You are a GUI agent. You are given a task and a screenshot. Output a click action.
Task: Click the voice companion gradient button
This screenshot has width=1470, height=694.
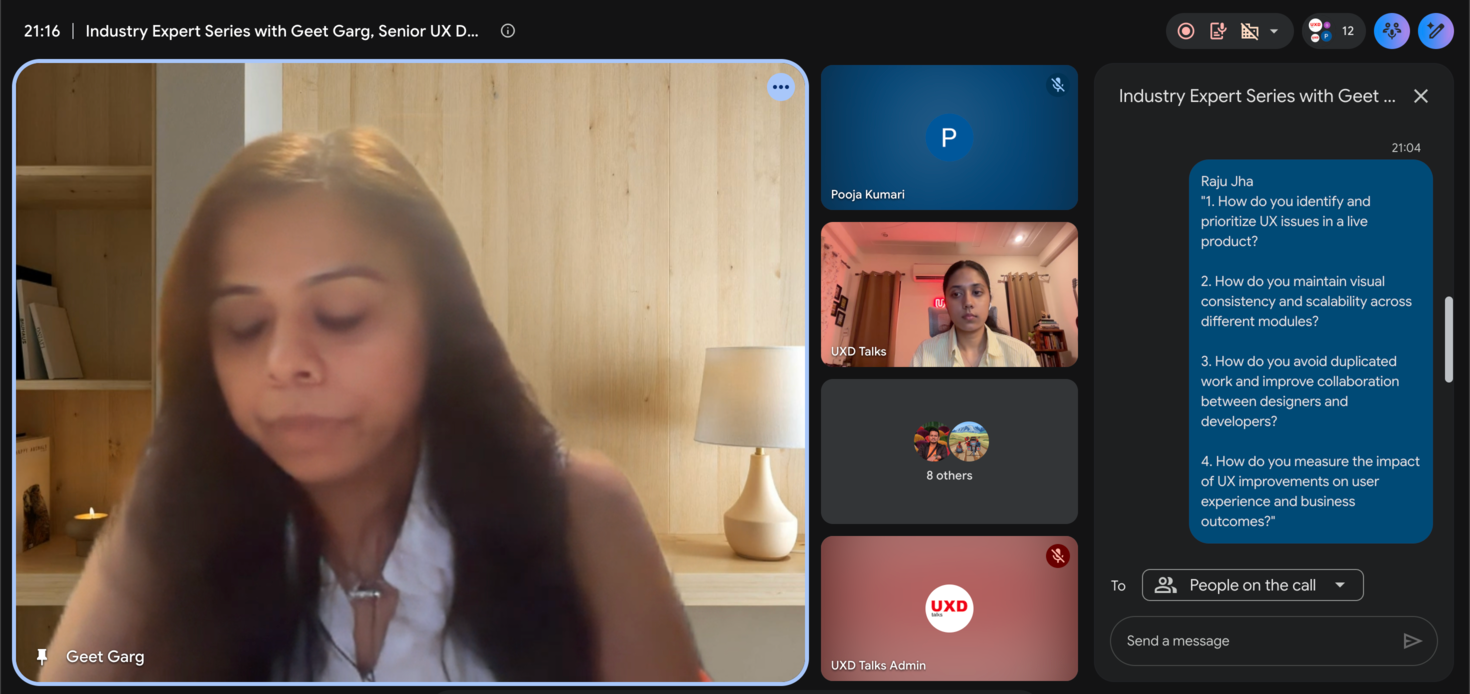1392,31
